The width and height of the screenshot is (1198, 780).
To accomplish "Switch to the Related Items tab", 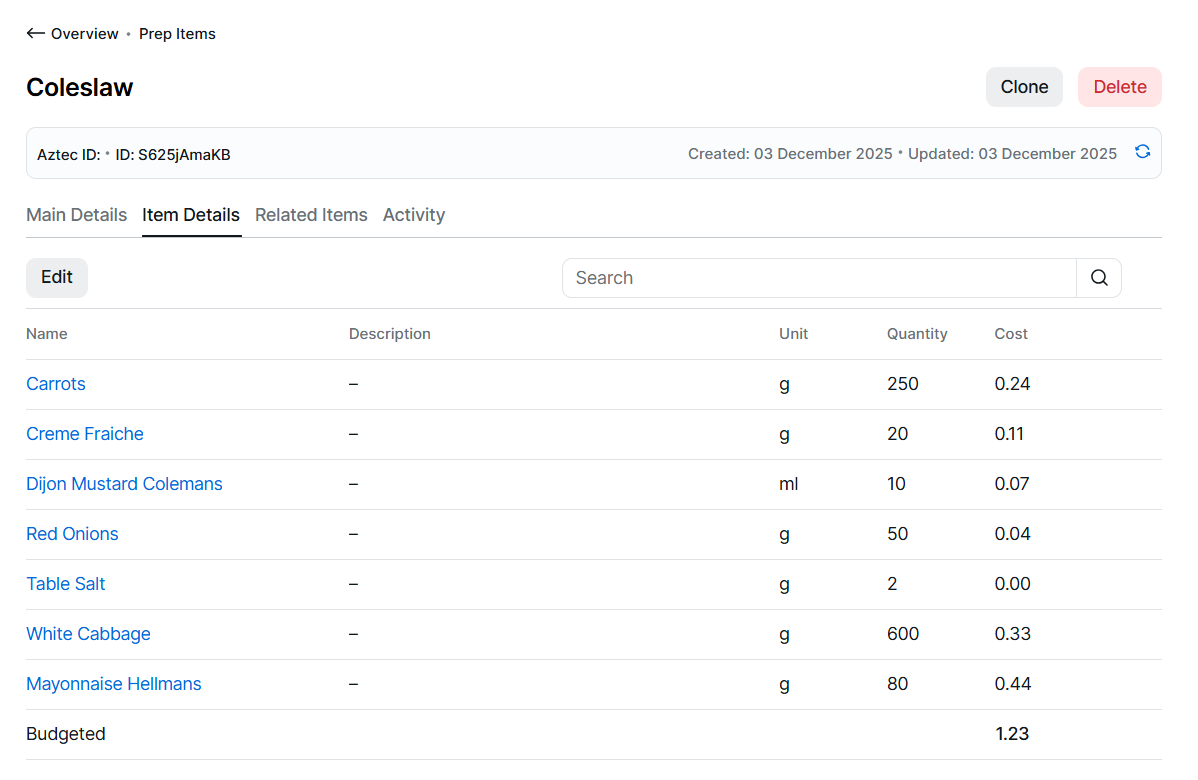I will [311, 215].
